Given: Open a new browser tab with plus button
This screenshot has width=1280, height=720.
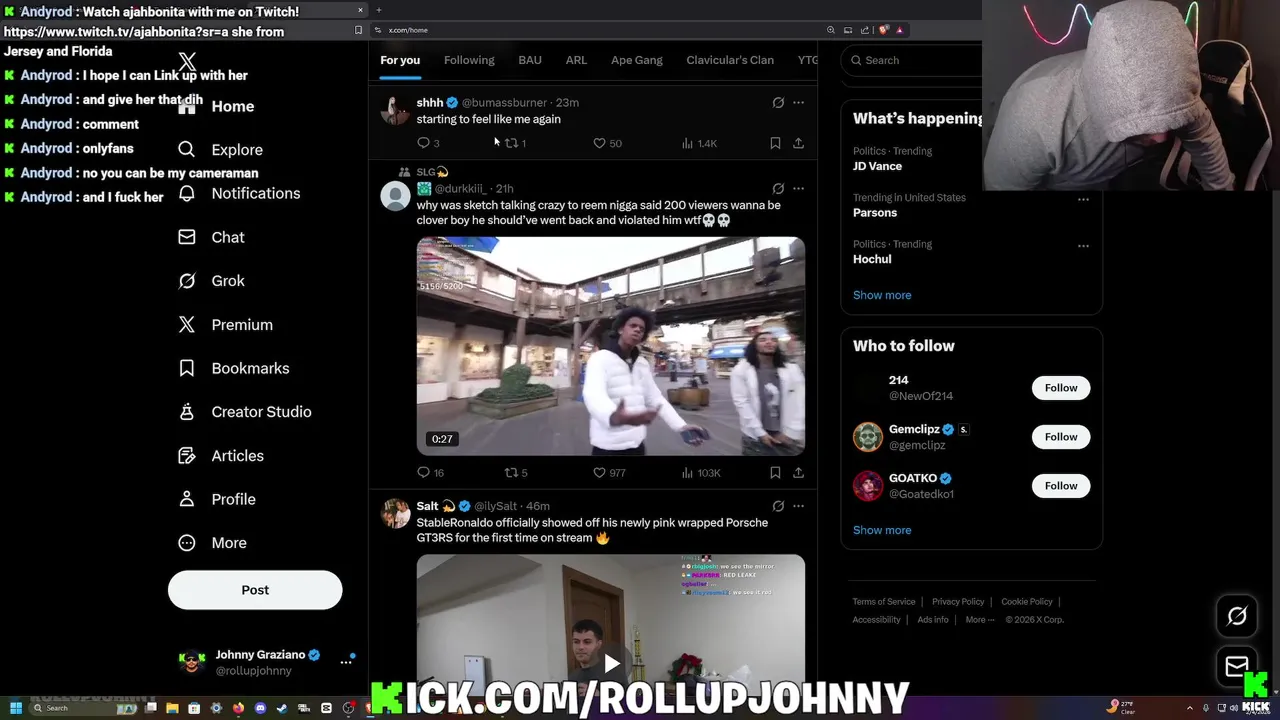Looking at the screenshot, I should click(x=379, y=10).
